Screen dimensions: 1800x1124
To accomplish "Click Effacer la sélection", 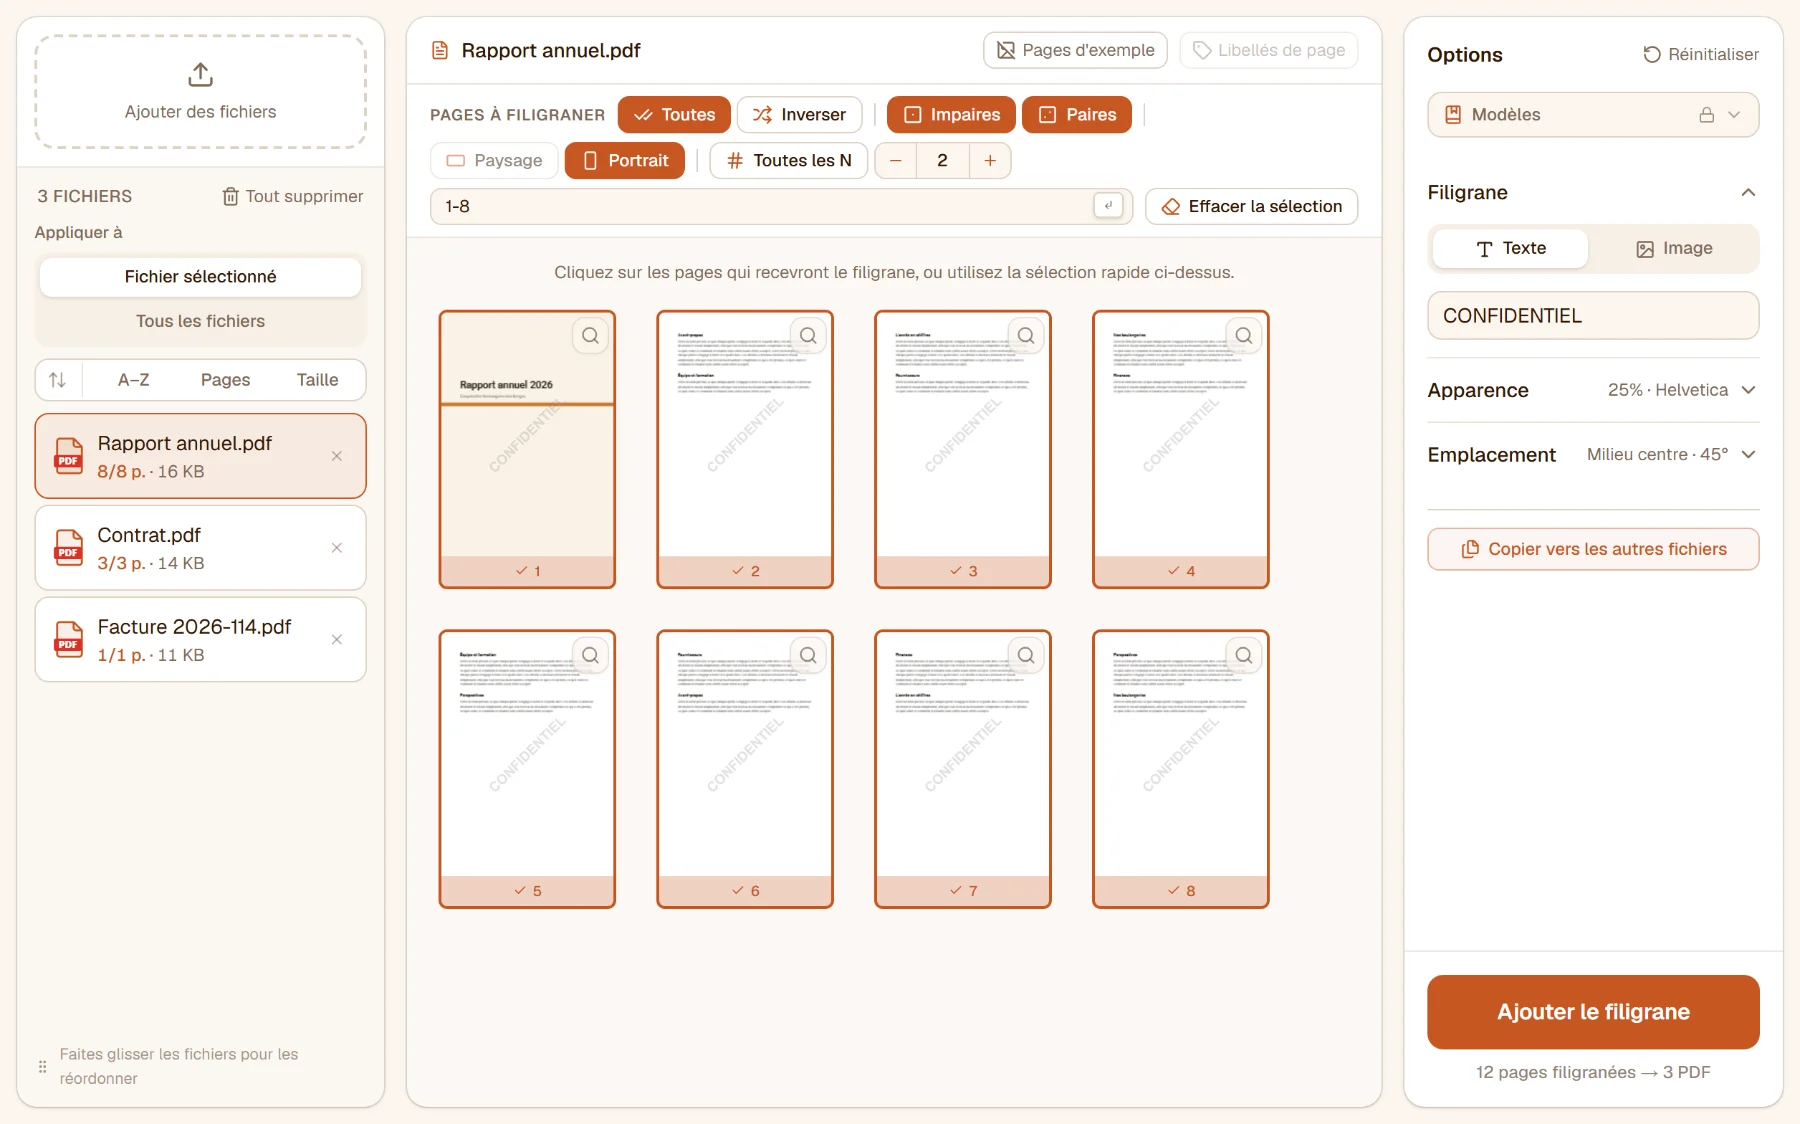I will pyautogui.click(x=1251, y=207).
